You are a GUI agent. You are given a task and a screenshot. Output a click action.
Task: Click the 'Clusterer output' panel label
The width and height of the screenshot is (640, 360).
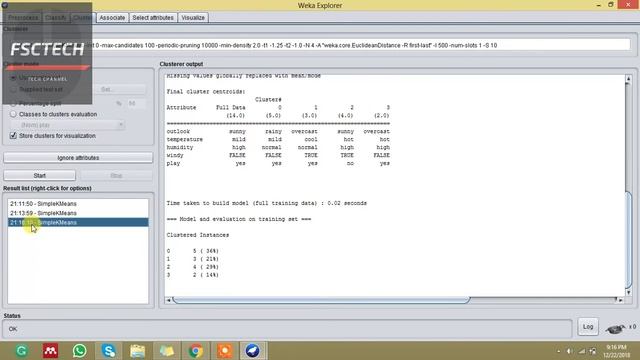coord(181,64)
